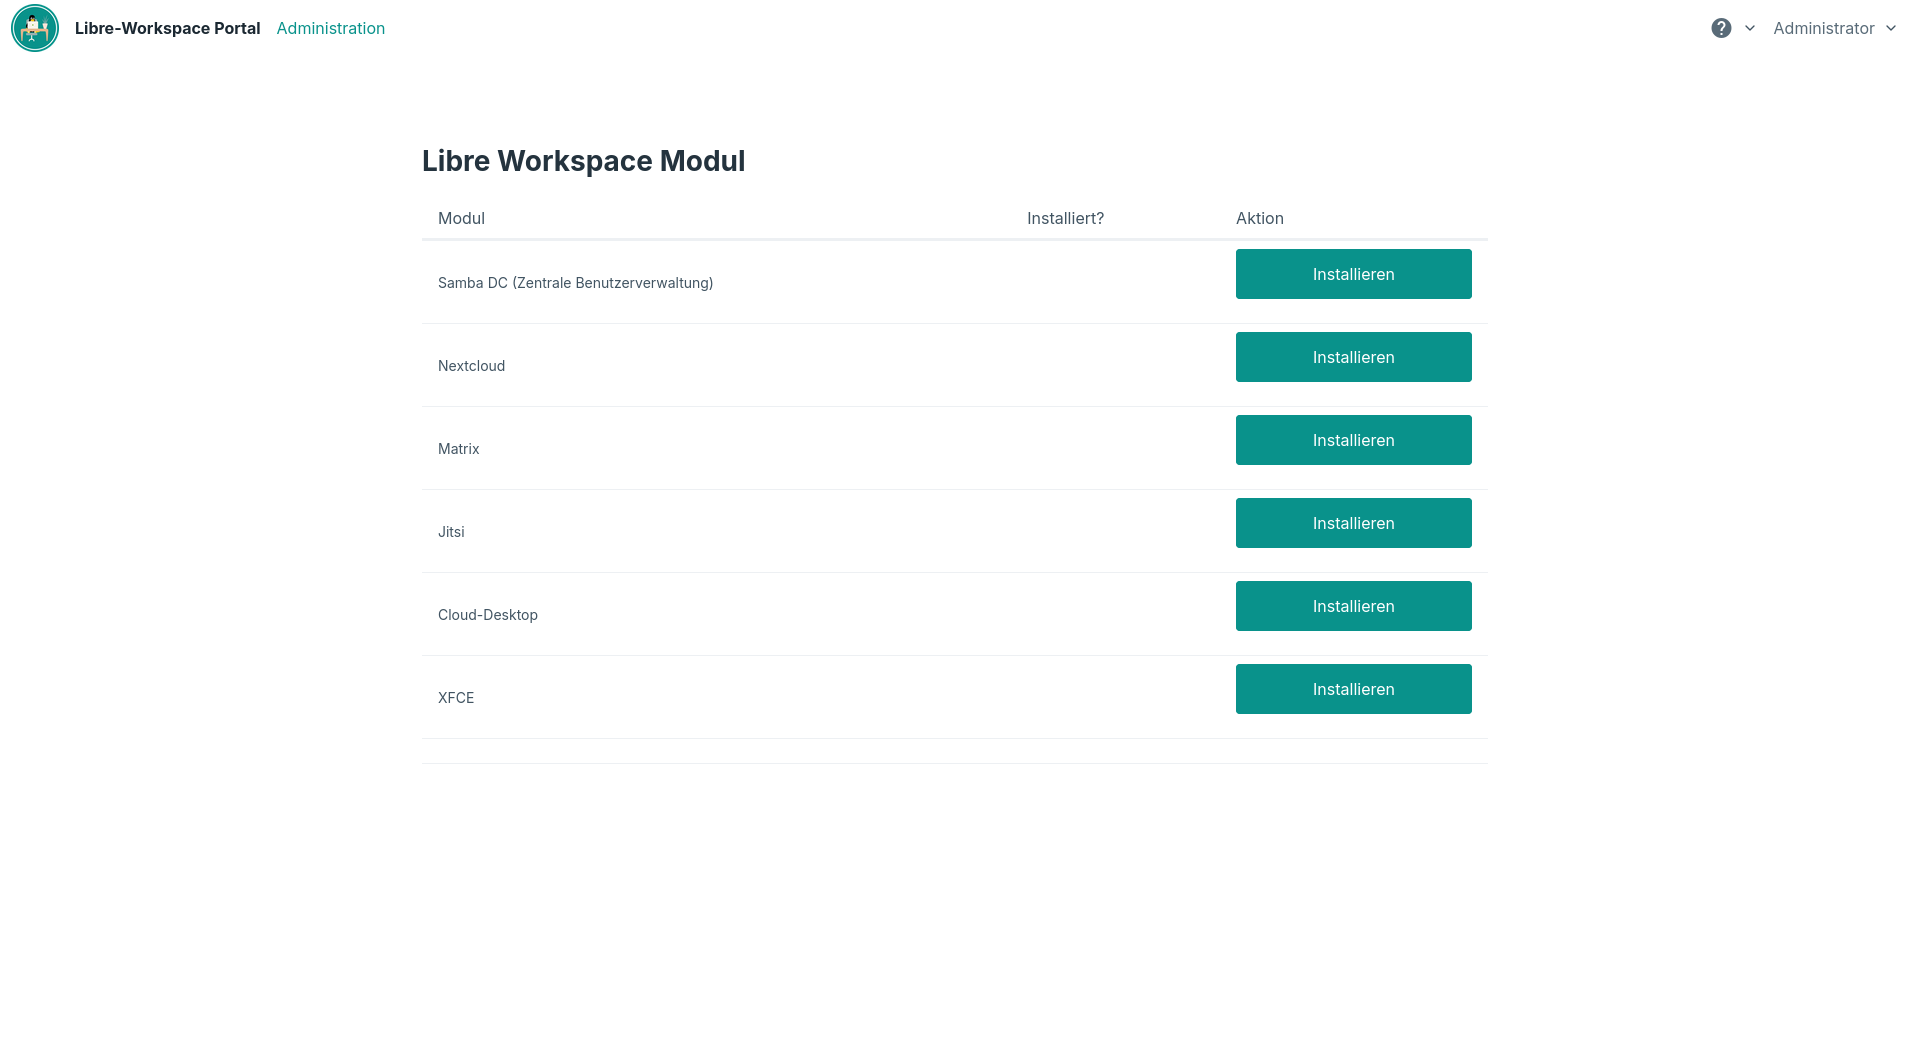Click the Modul column header
Viewport: 1915px width, 1039px height.
pyautogui.click(x=461, y=218)
